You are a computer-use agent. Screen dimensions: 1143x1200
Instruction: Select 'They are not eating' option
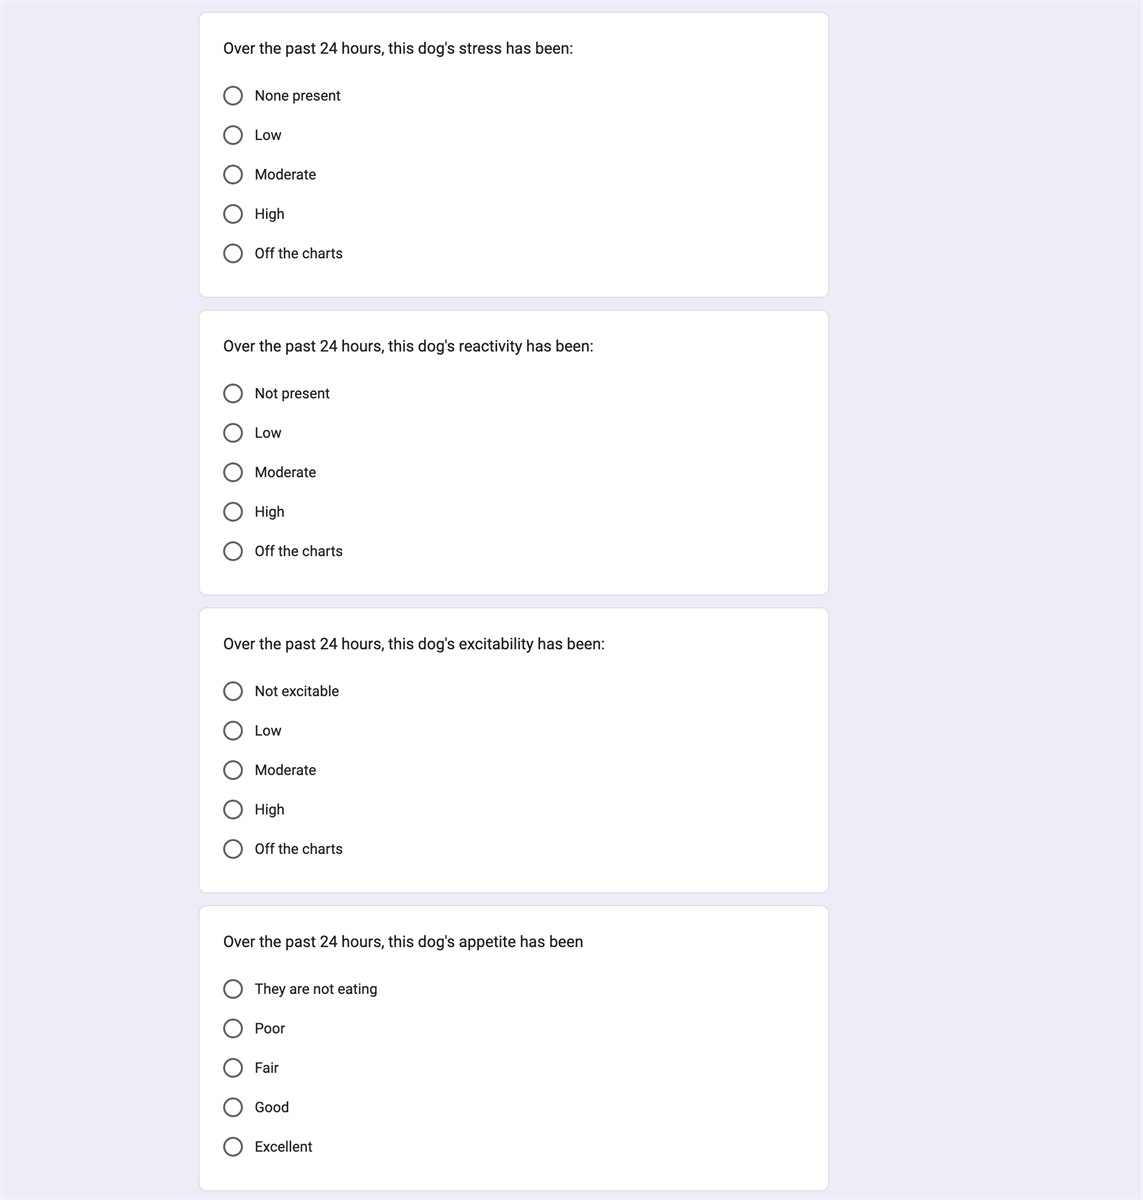(x=233, y=989)
